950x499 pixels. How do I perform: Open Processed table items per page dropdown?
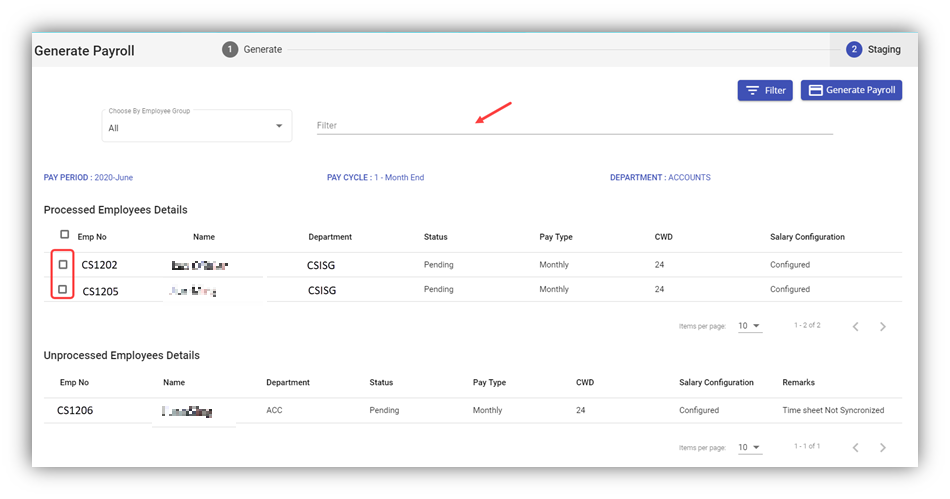[749, 326]
